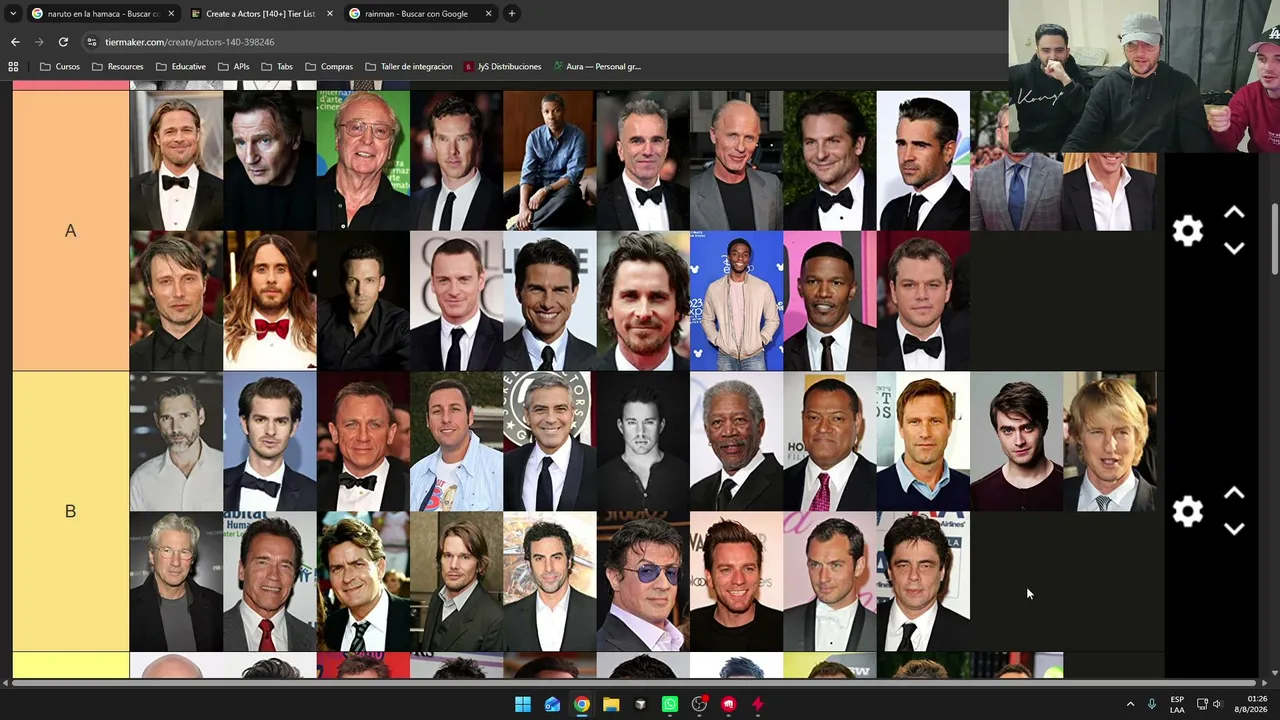Select the black-and-white shirtless portrait in tier B
The image size is (1280, 720).
[x=643, y=441]
